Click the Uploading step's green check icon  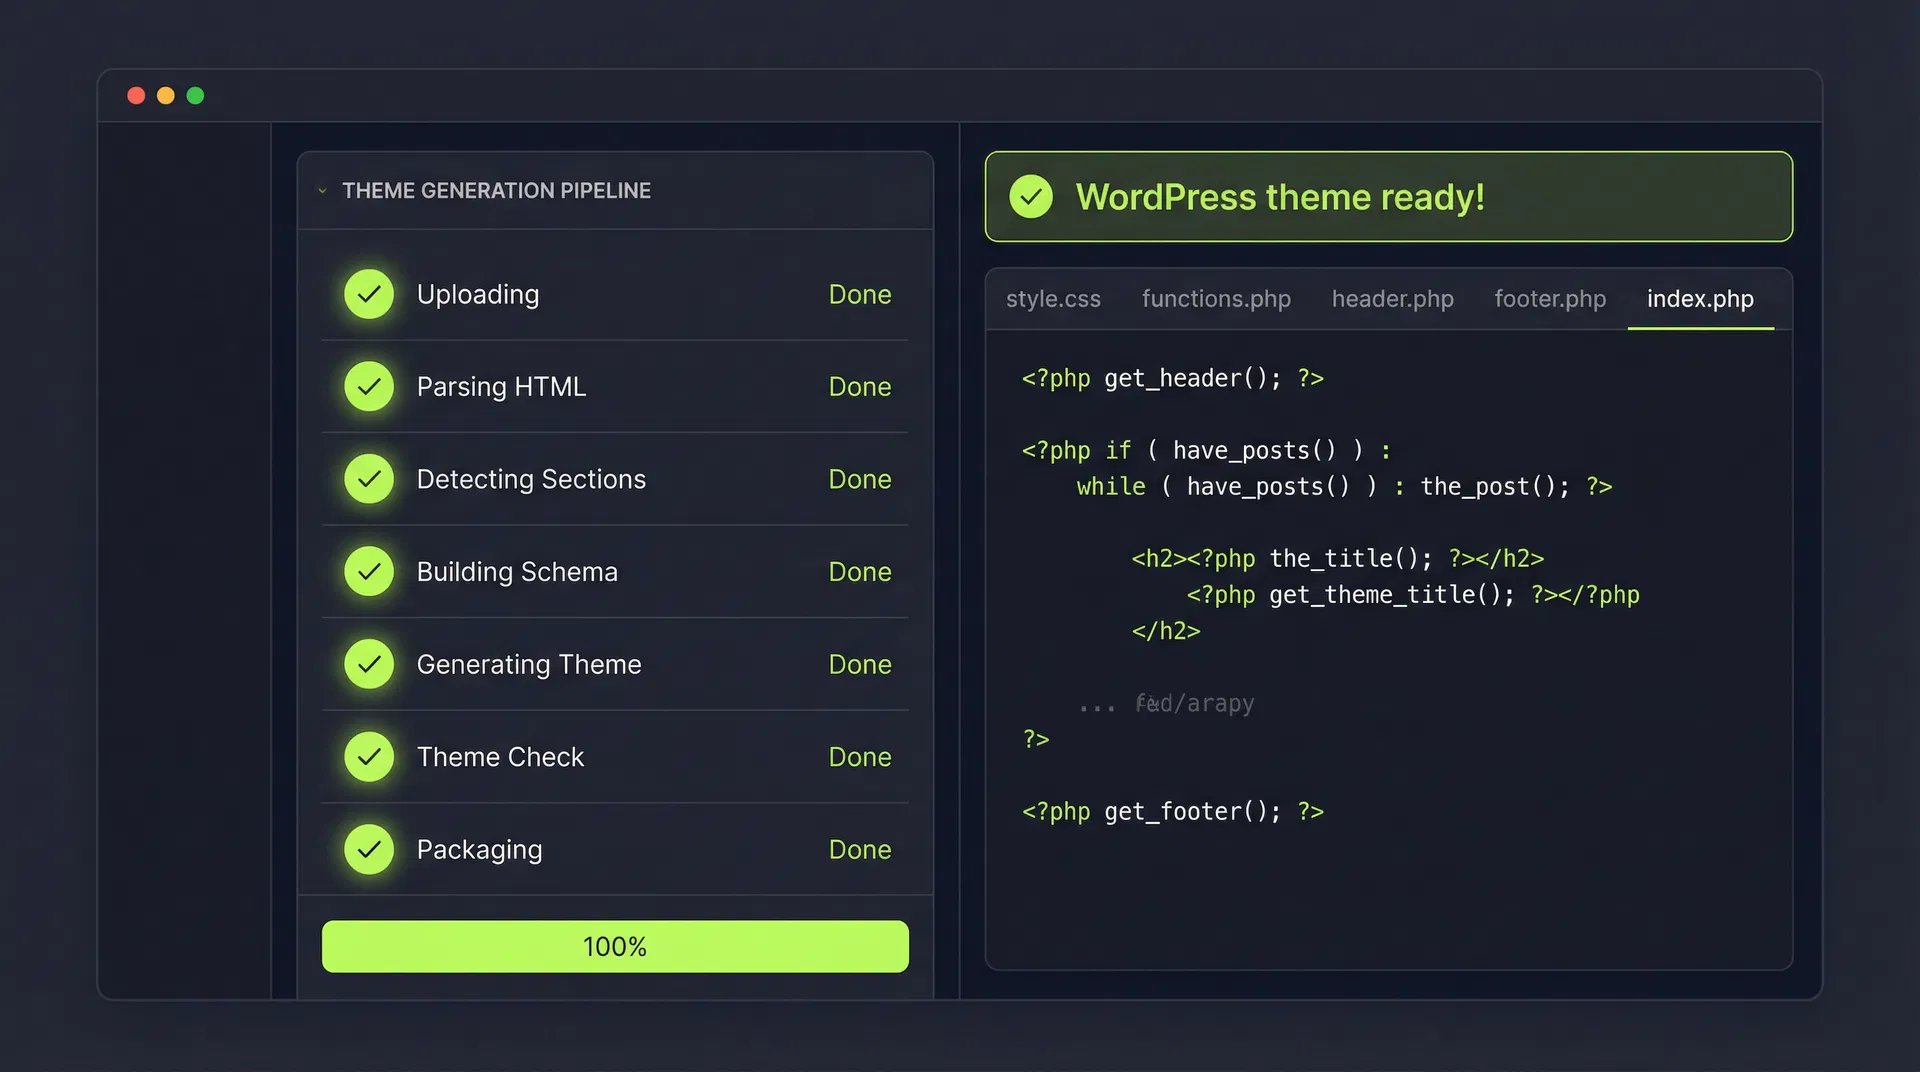coord(369,294)
